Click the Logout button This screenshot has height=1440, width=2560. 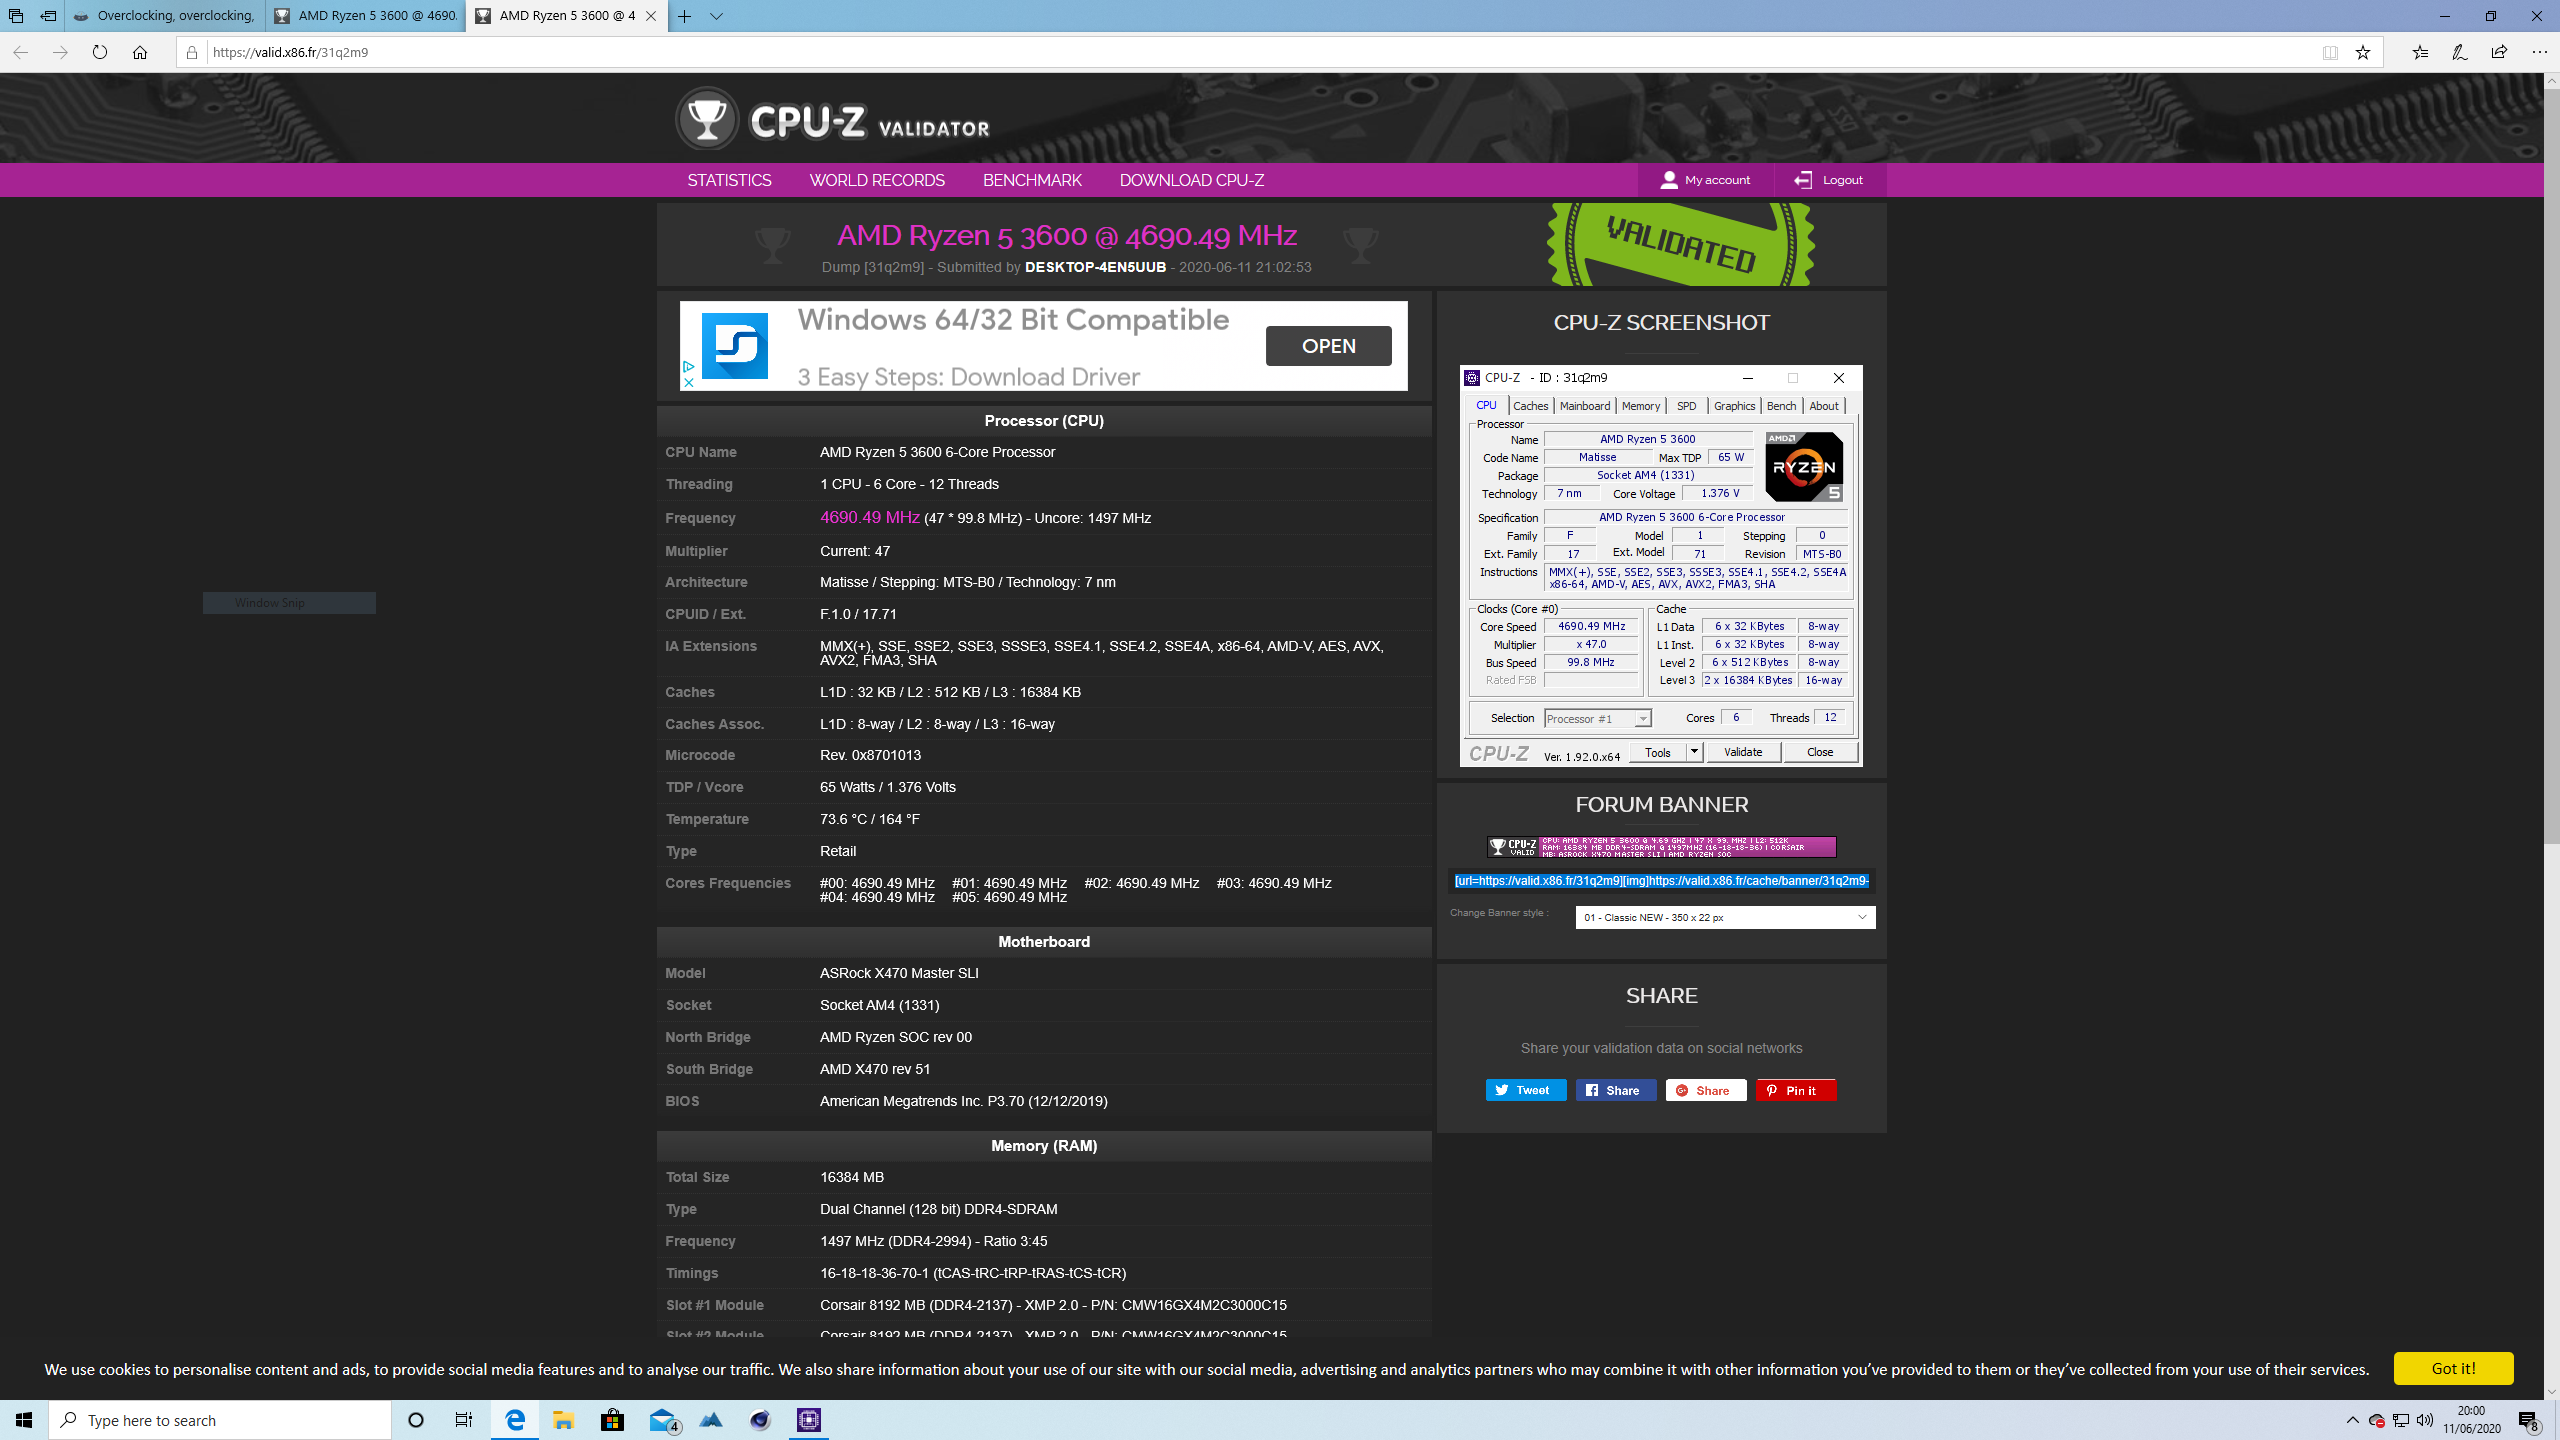(1828, 180)
